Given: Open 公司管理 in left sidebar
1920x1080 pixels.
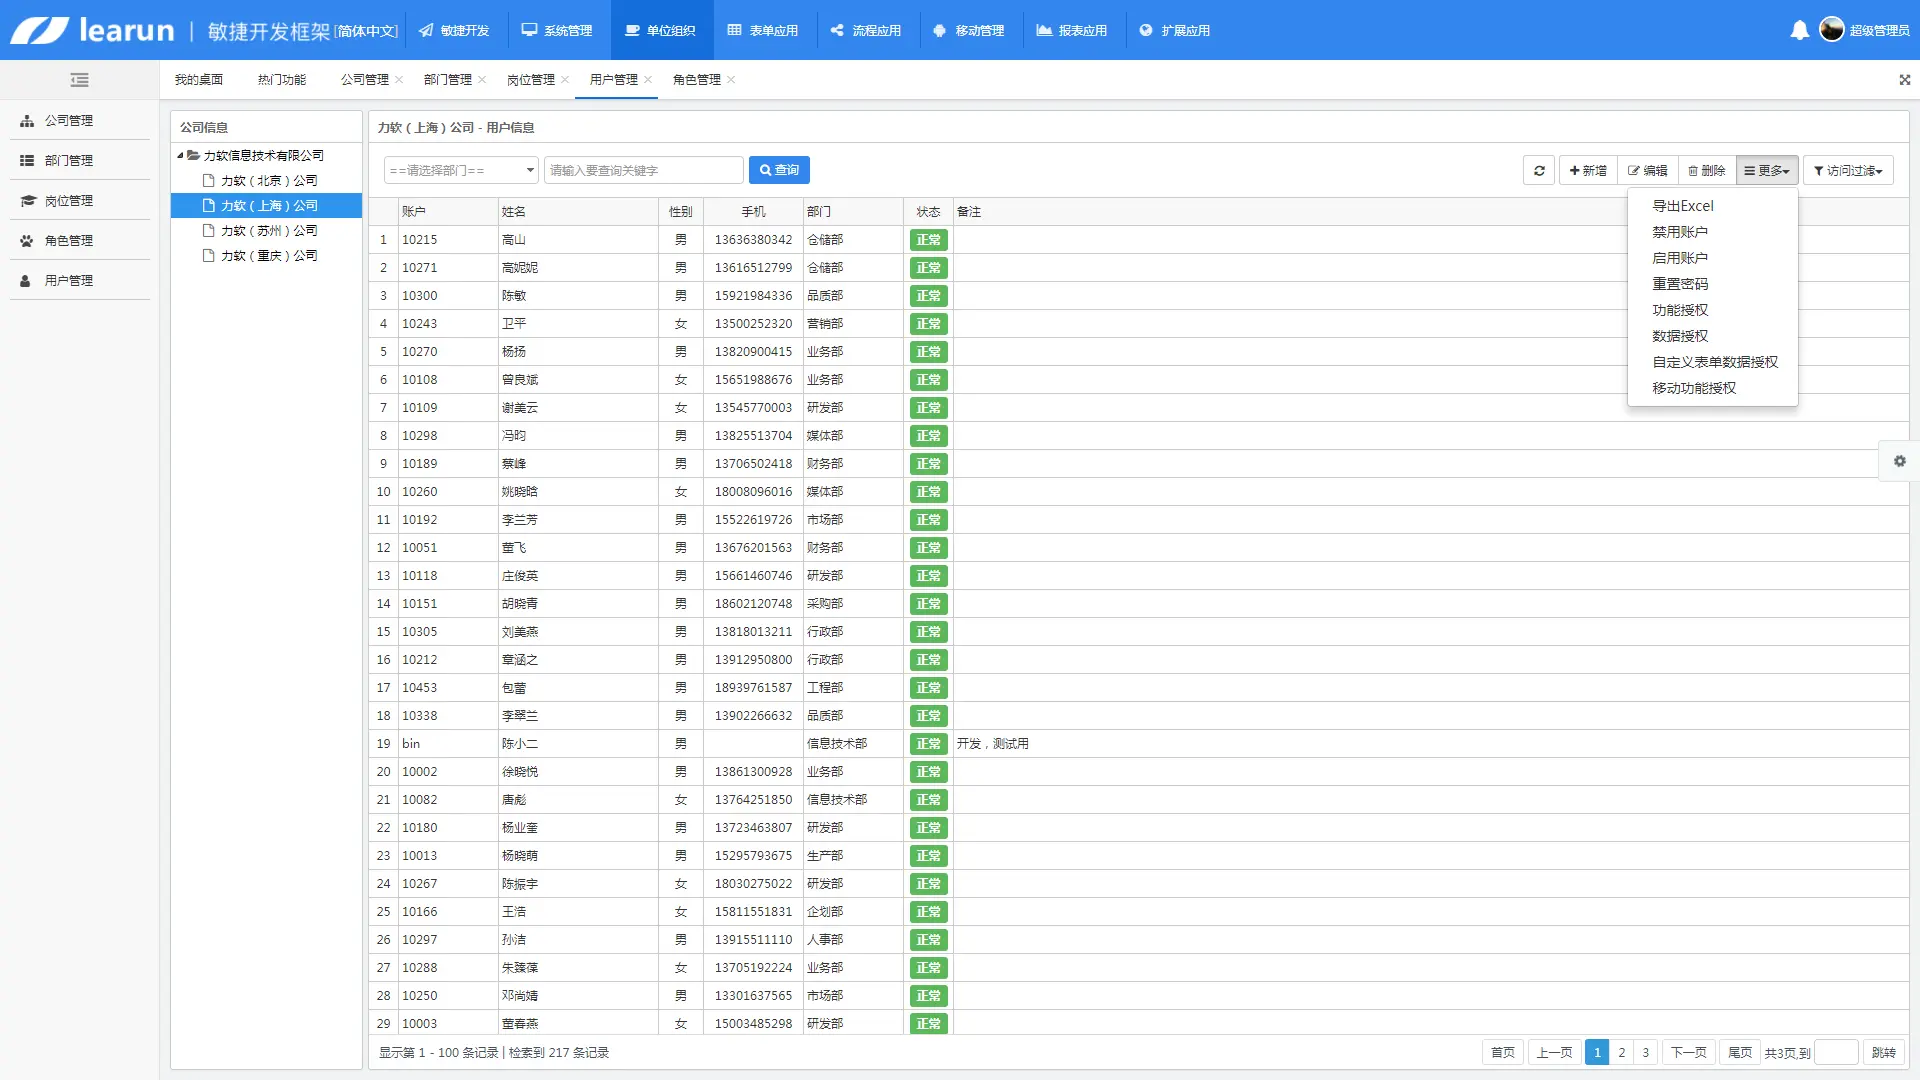Looking at the screenshot, I should [x=68, y=121].
